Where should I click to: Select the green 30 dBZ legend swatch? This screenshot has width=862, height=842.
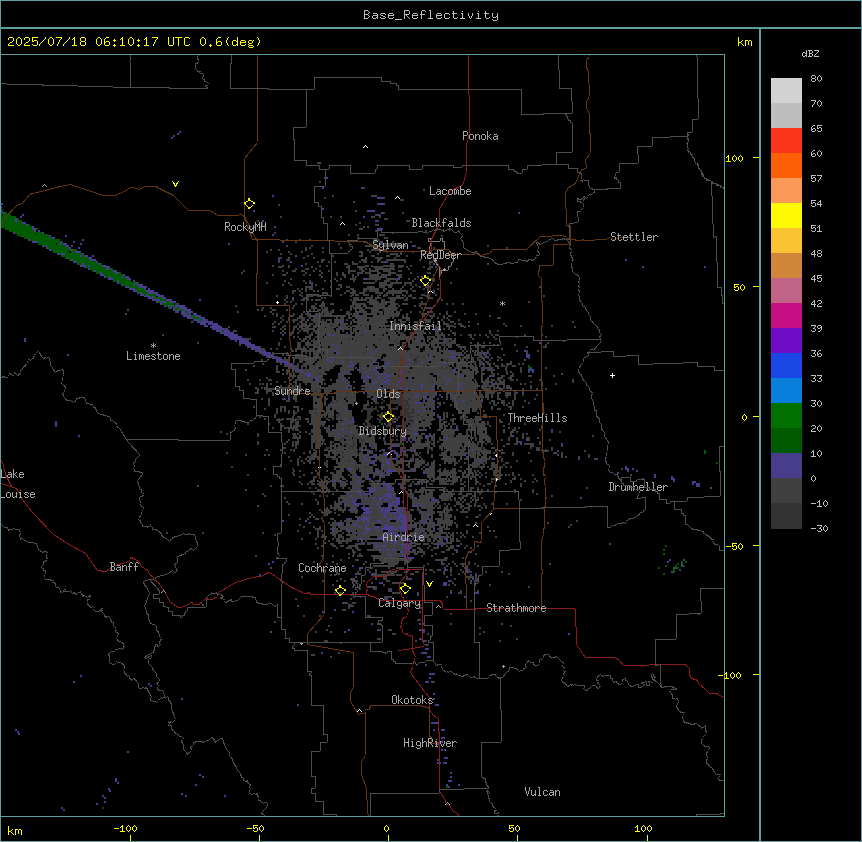(x=786, y=416)
